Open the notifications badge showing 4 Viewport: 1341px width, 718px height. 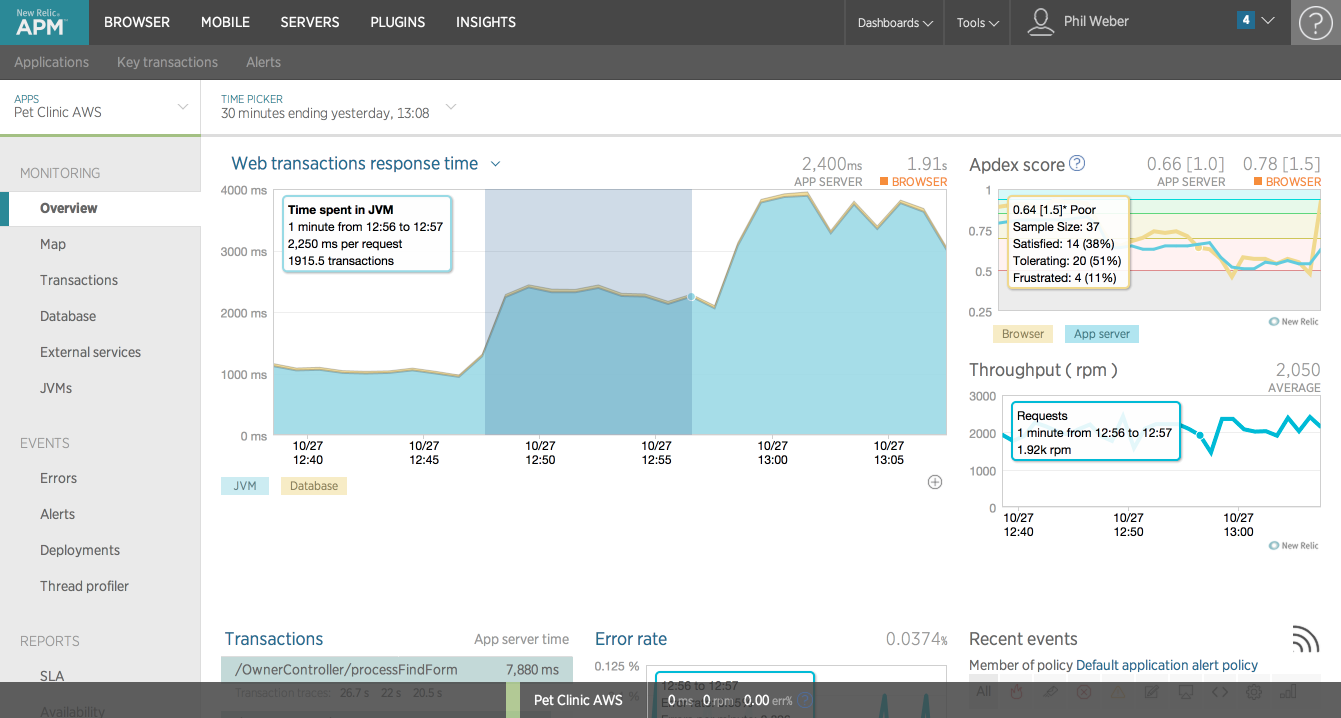1245,20
